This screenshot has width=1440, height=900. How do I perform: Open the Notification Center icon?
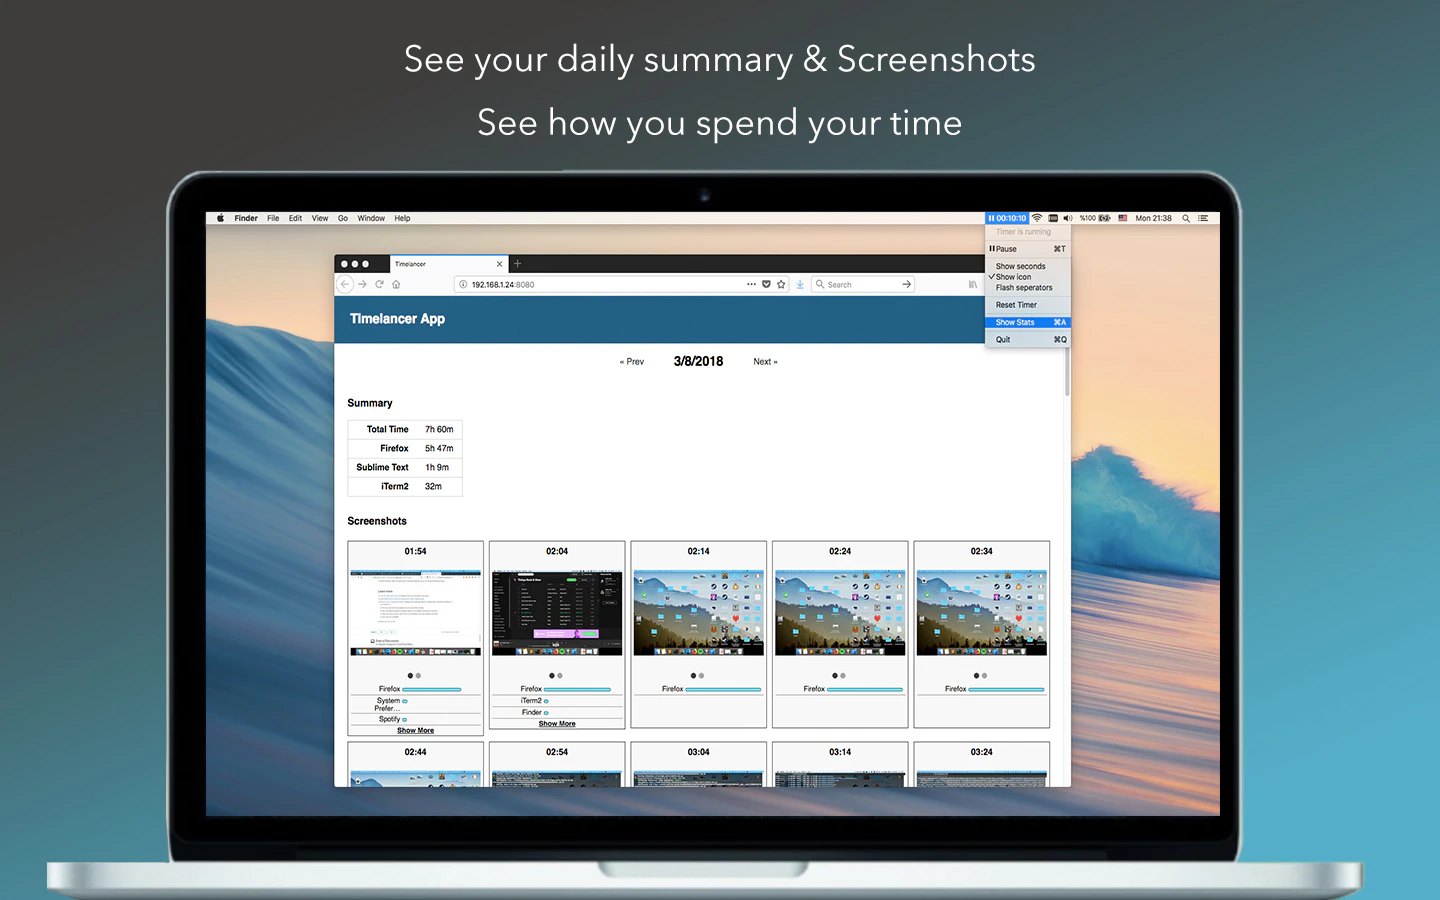(x=1203, y=218)
